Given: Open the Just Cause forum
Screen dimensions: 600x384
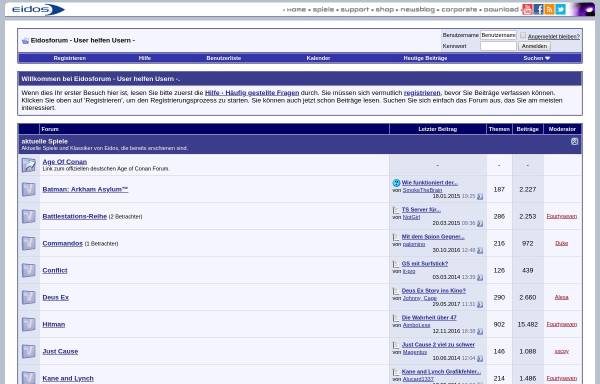Looking at the screenshot, I should (60, 351).
